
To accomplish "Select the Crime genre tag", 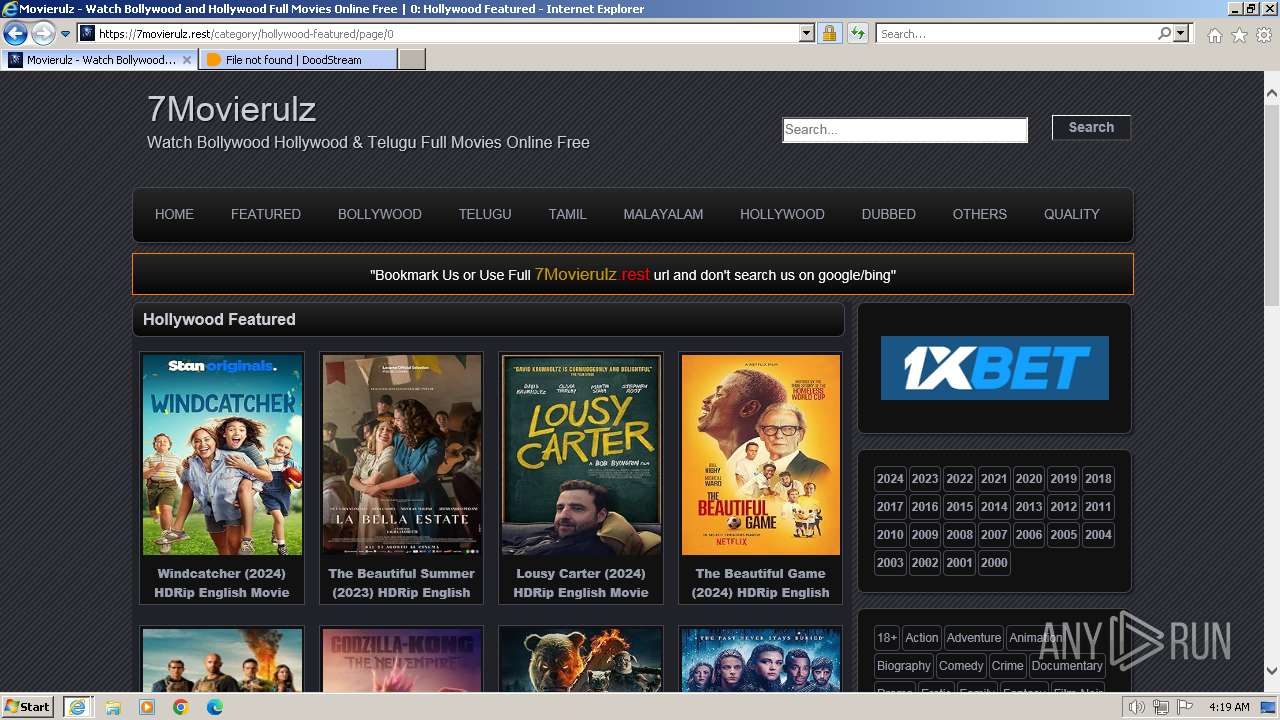I will 1008,666.
